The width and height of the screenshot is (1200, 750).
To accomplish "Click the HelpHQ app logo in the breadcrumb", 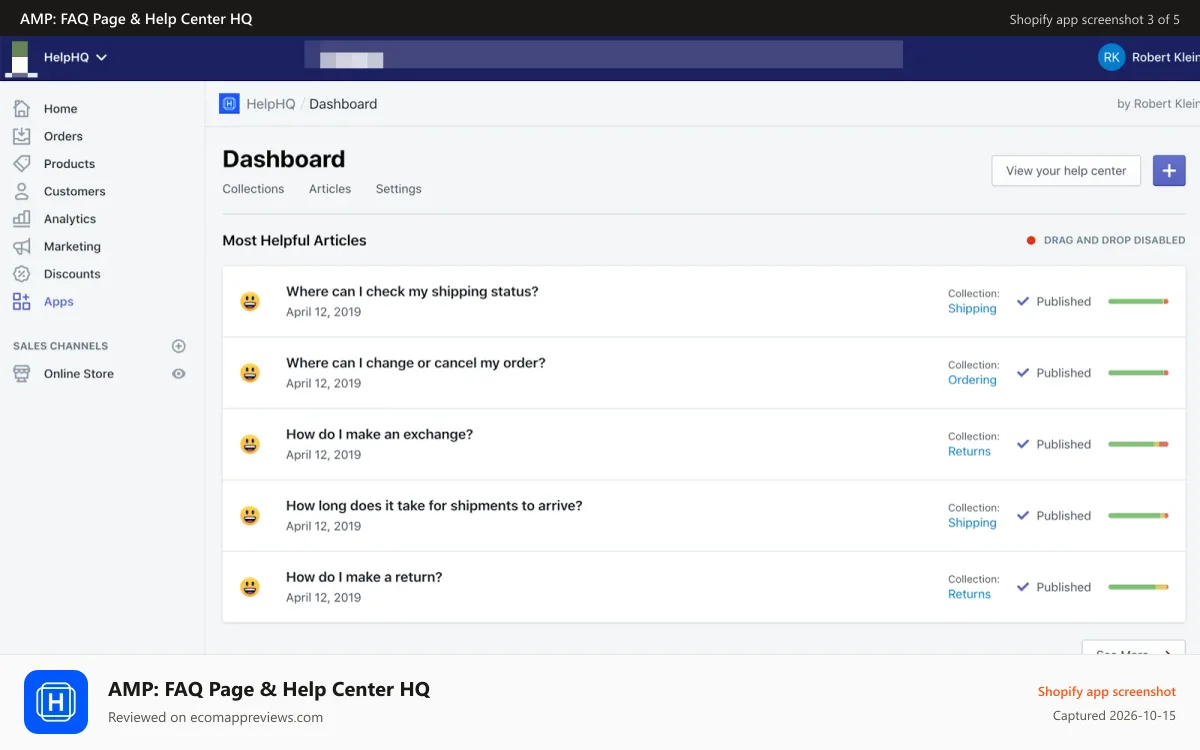I will 229,103.
